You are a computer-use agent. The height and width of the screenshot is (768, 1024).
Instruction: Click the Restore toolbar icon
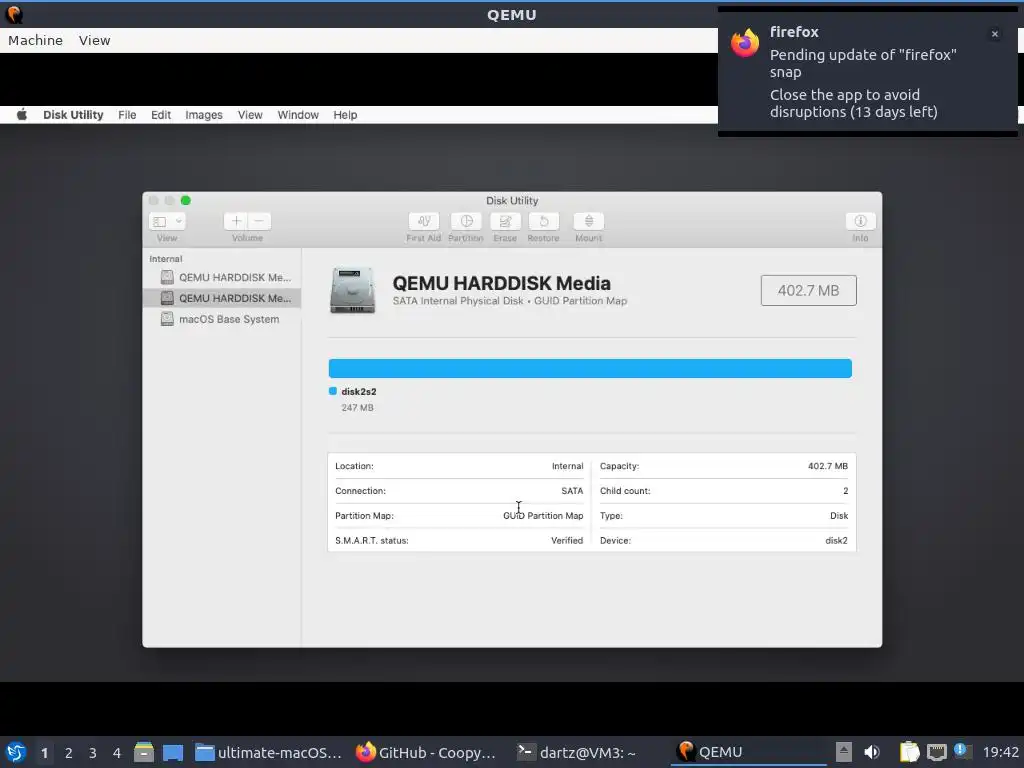[x=543, y=221]
